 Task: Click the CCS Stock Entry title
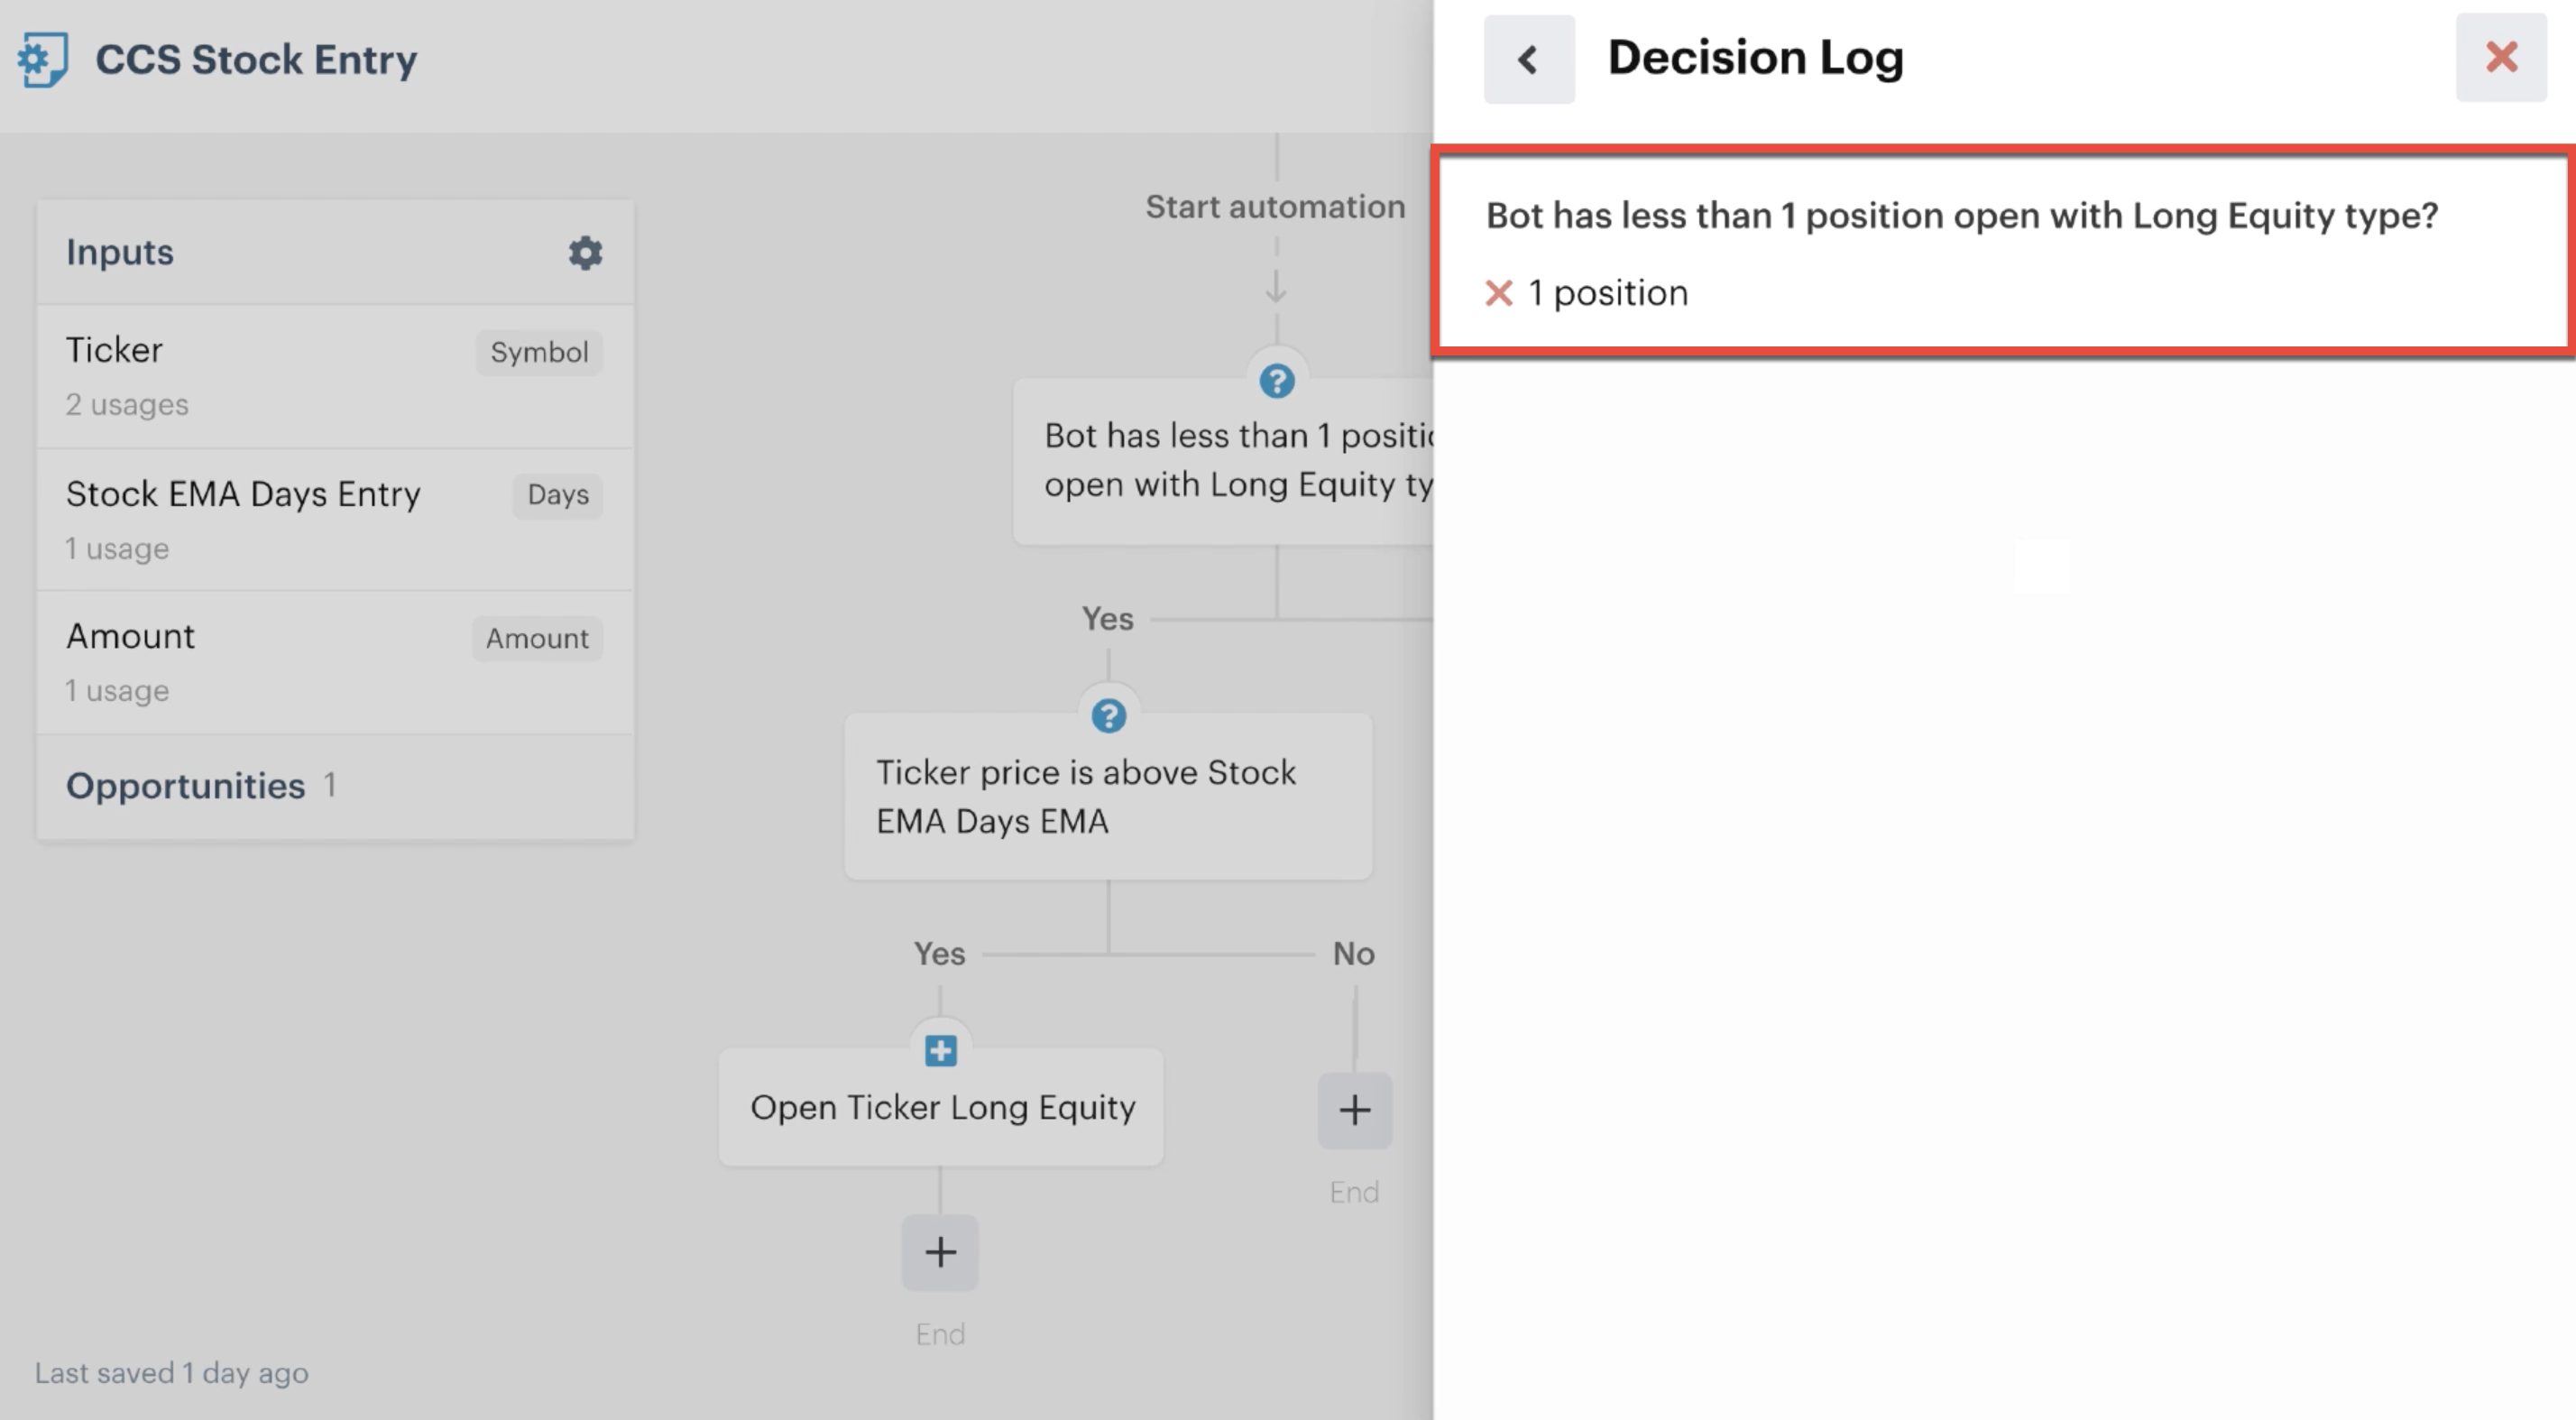click(256, 59)
